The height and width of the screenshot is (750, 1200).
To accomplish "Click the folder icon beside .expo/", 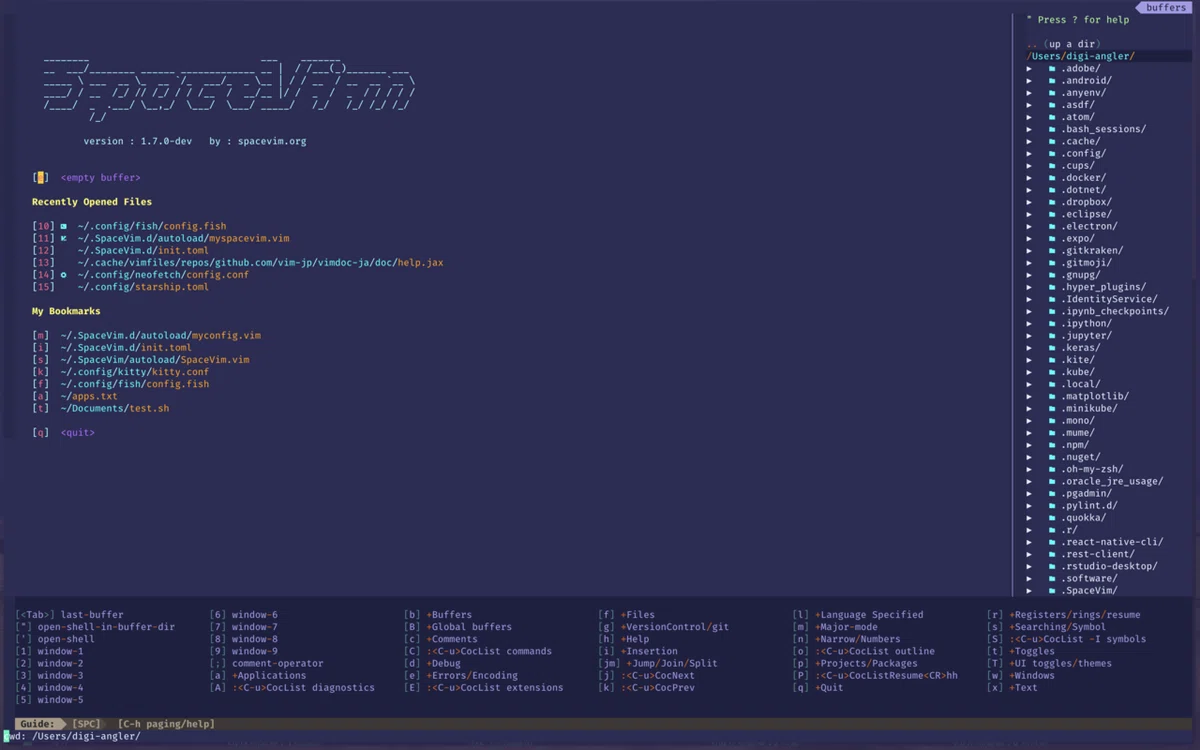I will [x=1052, y=238].
